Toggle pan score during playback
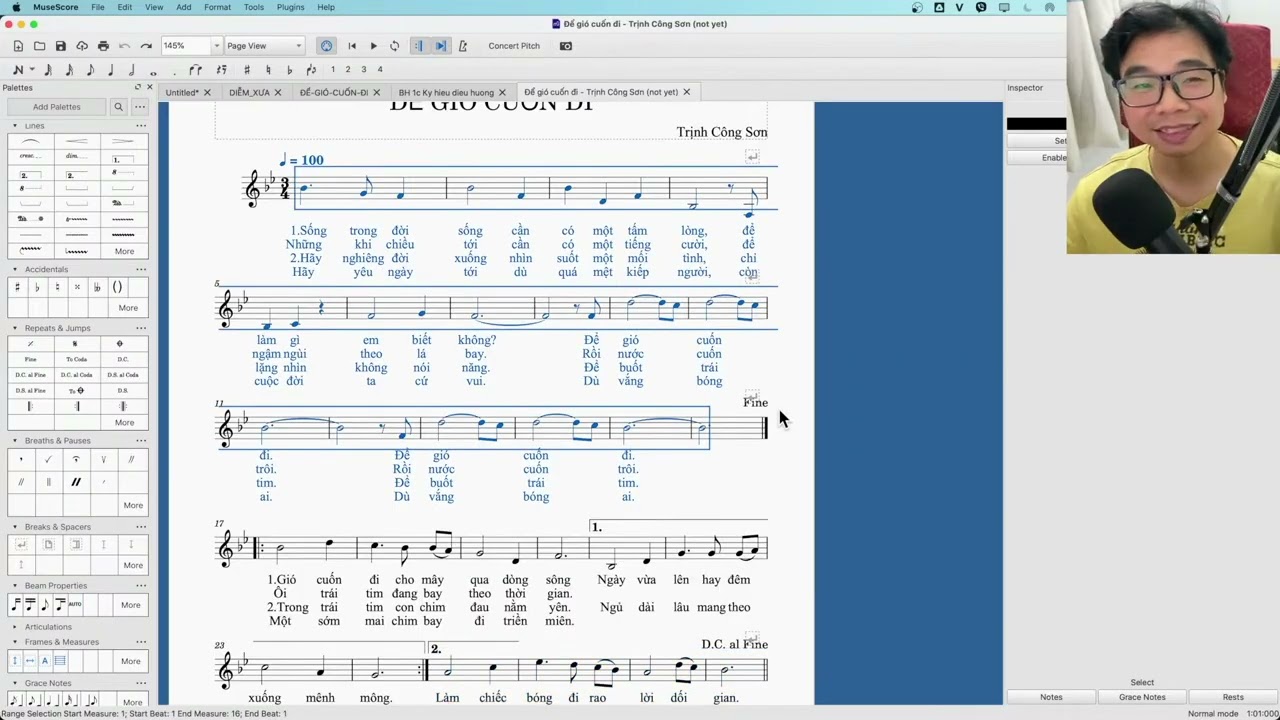Screen dimensions: 1280x720 (x=441, y=46)
